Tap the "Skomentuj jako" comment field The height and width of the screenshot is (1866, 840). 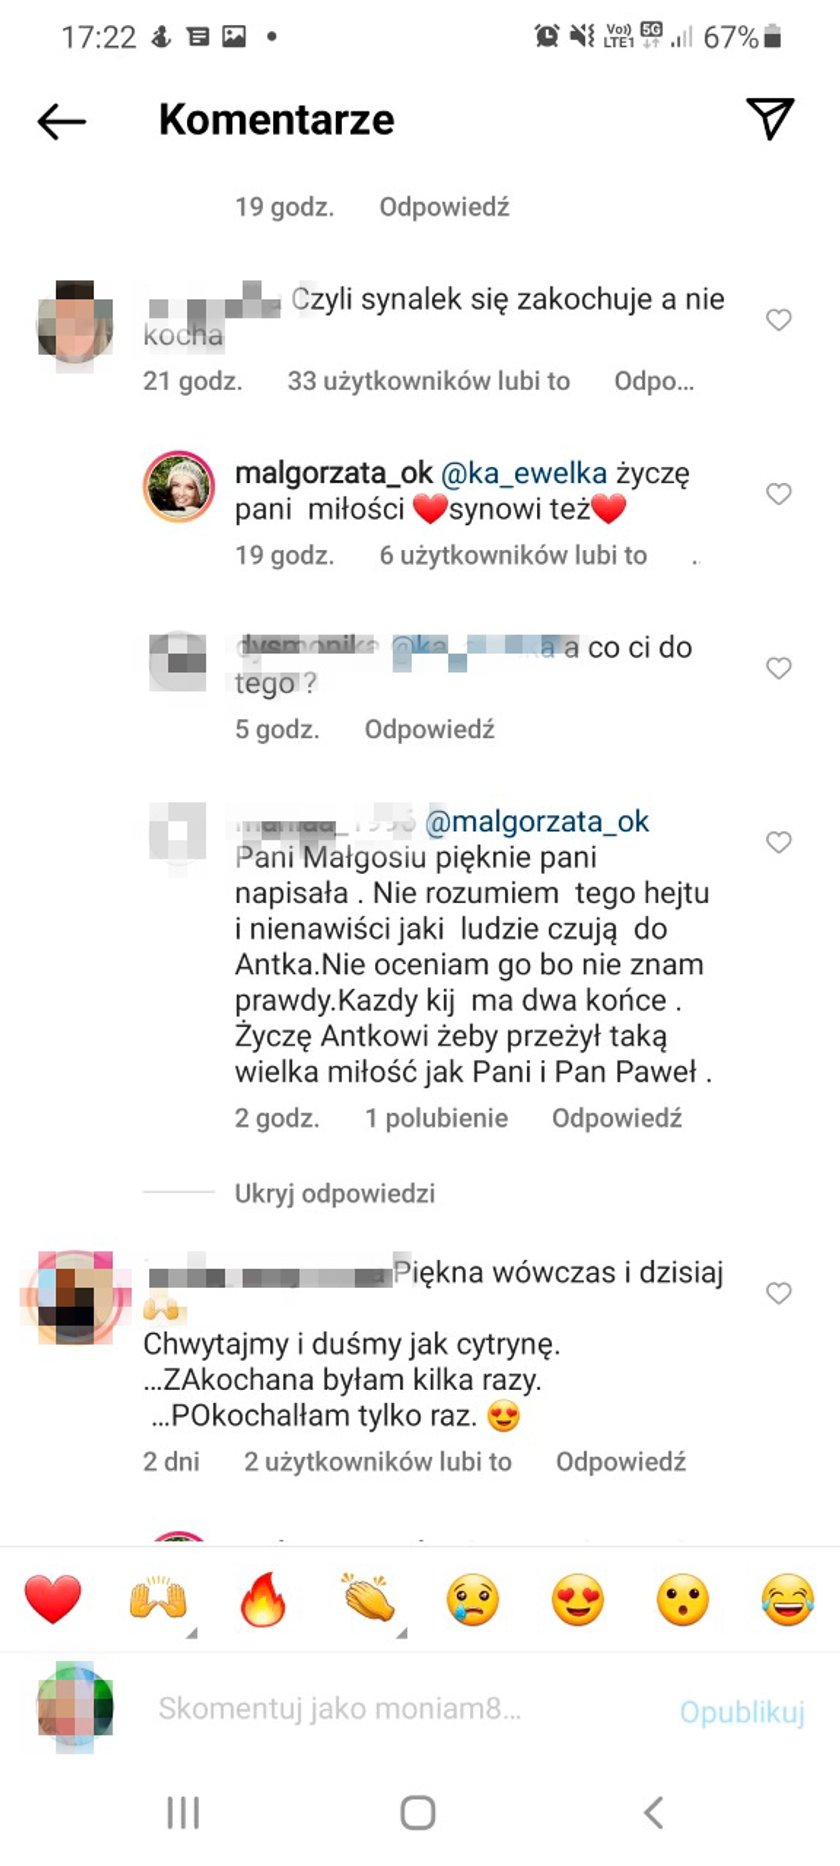pyautogui.click(x=340, y=1708)
